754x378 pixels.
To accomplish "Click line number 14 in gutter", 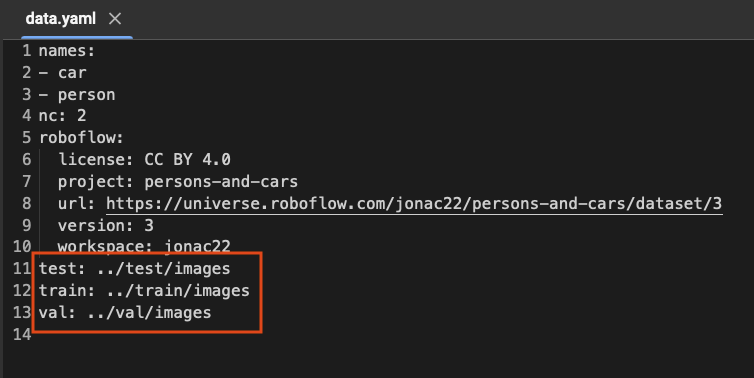I will pos(22,334).
